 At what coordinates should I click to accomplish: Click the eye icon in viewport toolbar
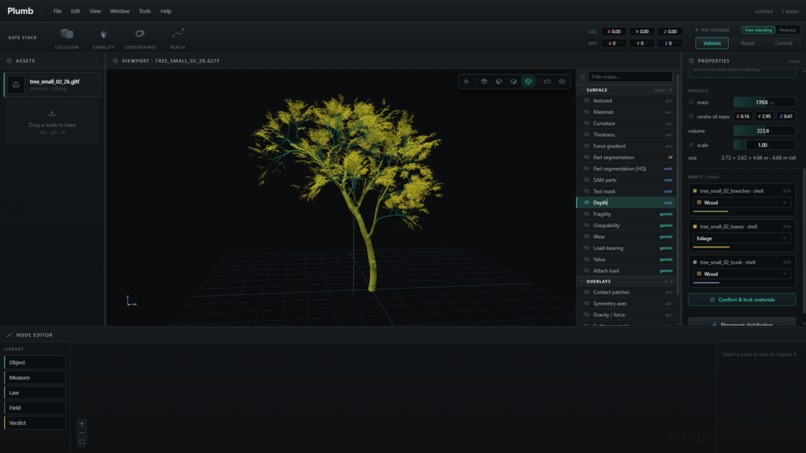click(x=562, y=82)
